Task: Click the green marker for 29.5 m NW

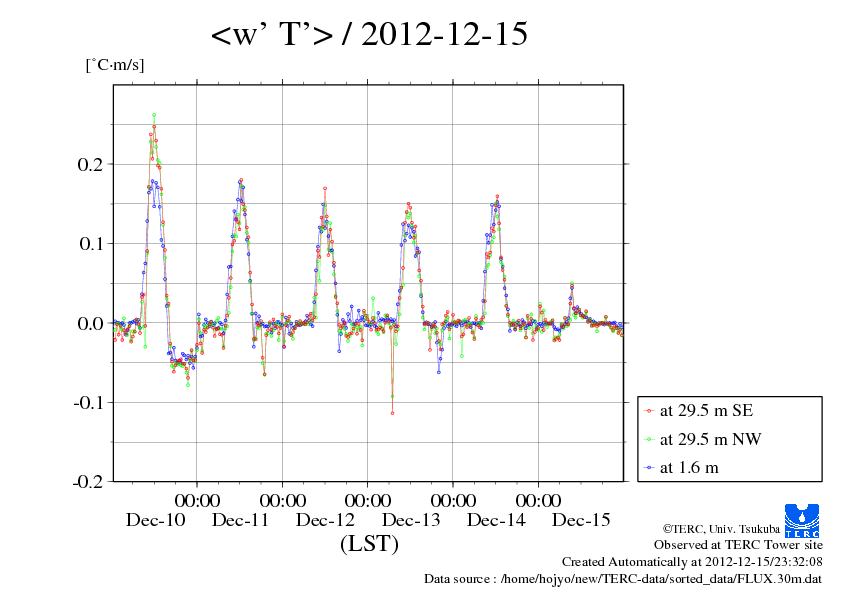Action: click(650, 438)
